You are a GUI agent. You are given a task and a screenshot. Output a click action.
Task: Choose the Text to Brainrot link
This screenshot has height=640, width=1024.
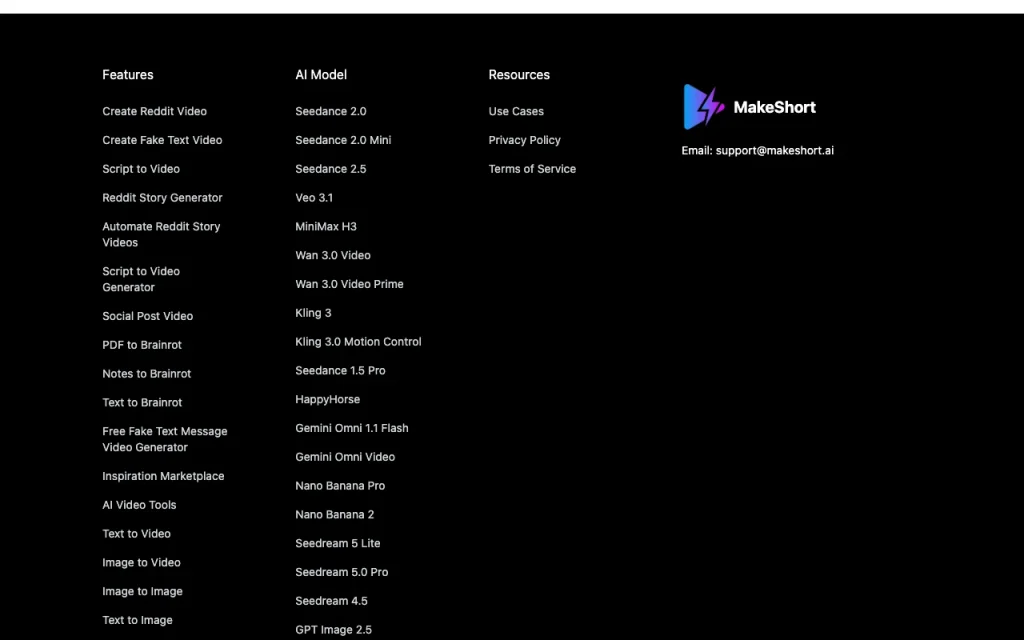point(142,402)
